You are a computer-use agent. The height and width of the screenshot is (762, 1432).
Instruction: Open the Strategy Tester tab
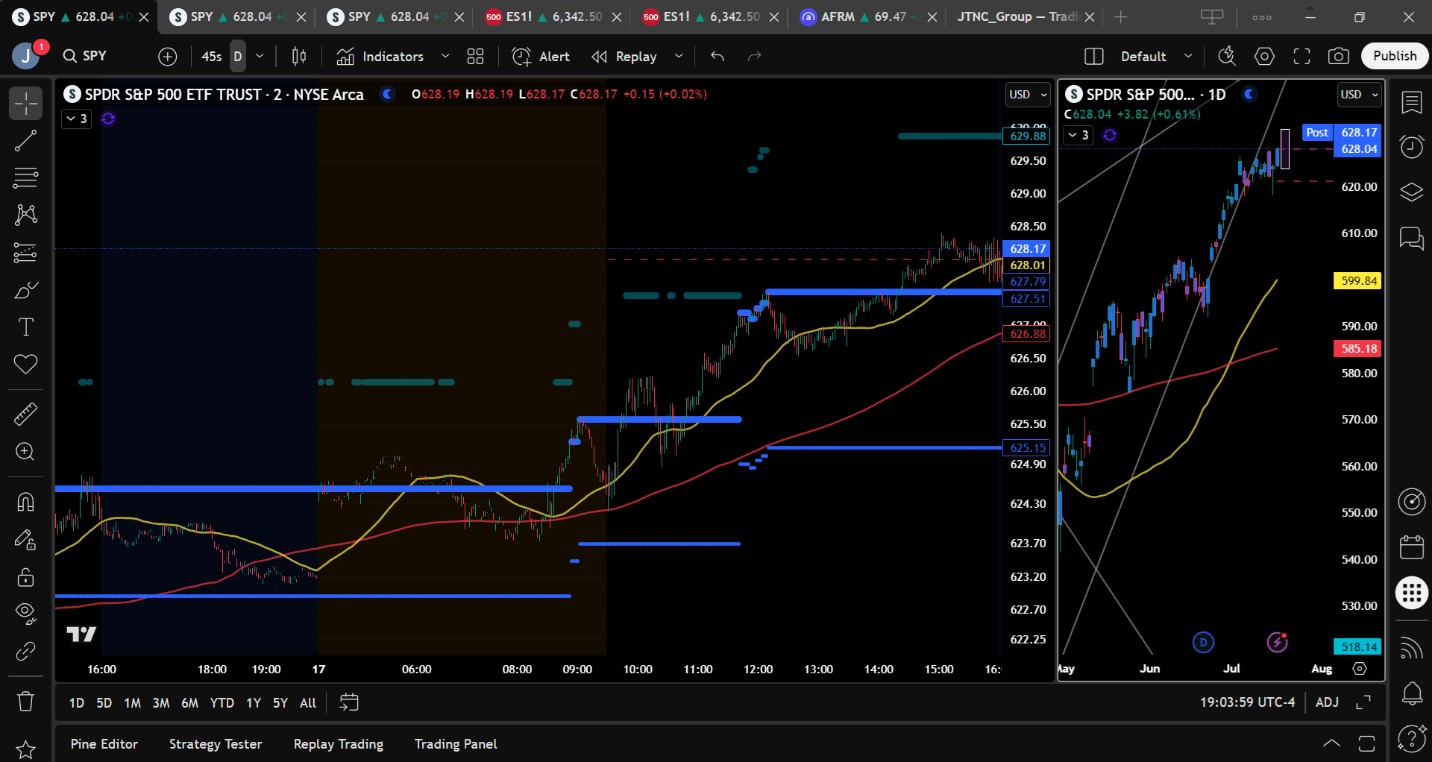(x=215, y=744)
